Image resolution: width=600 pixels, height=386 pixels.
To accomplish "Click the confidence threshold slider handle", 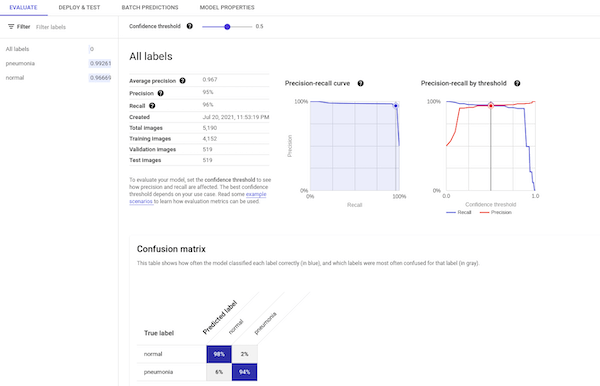I will (227, 27).
